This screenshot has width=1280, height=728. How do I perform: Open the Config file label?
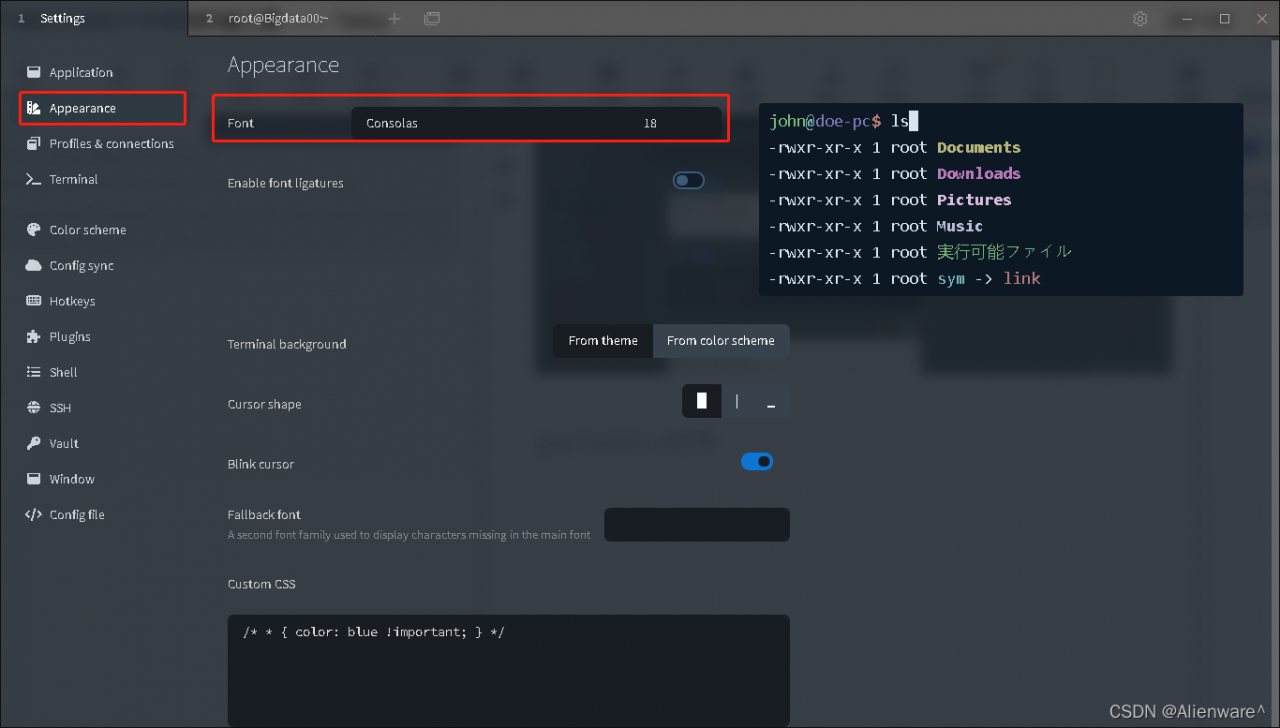[77, 515]
